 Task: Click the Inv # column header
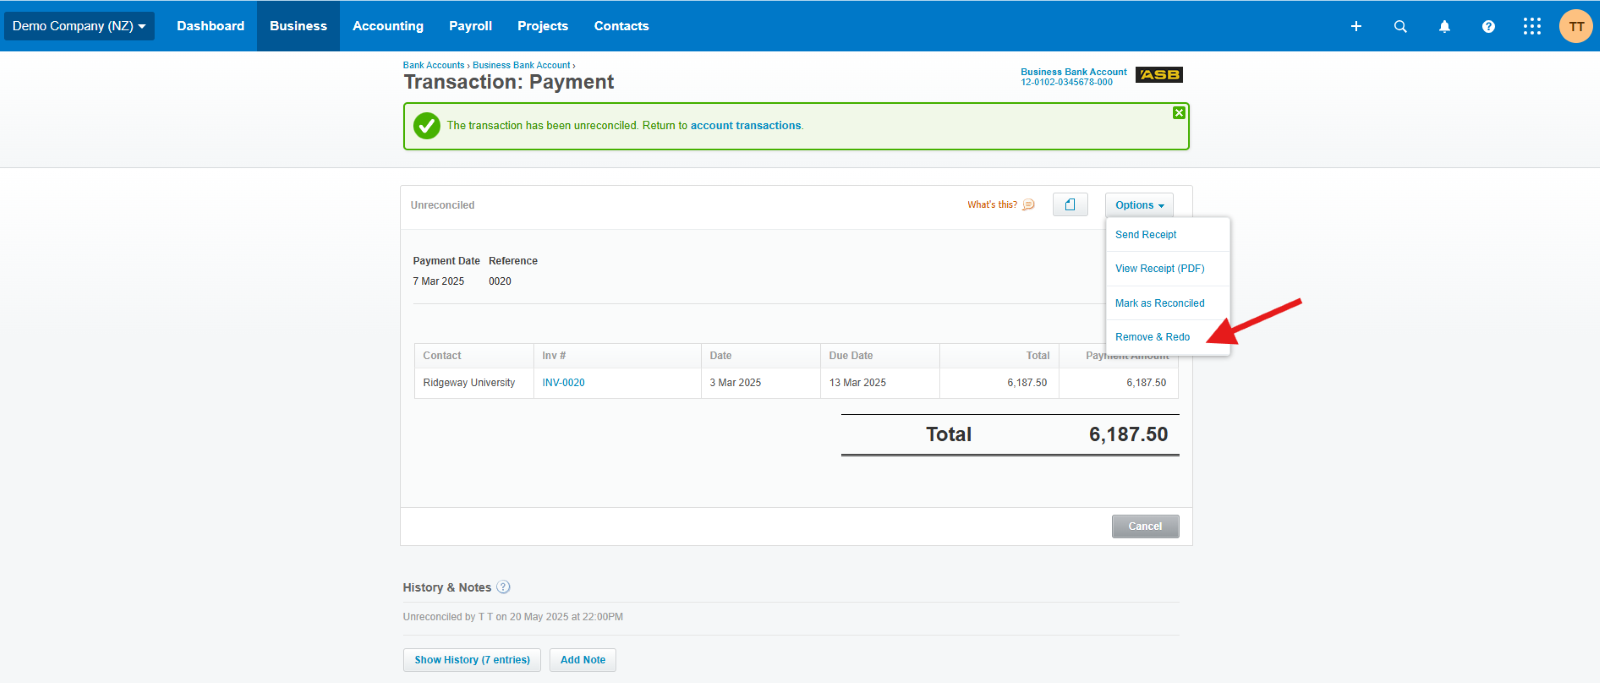[554, 355]
